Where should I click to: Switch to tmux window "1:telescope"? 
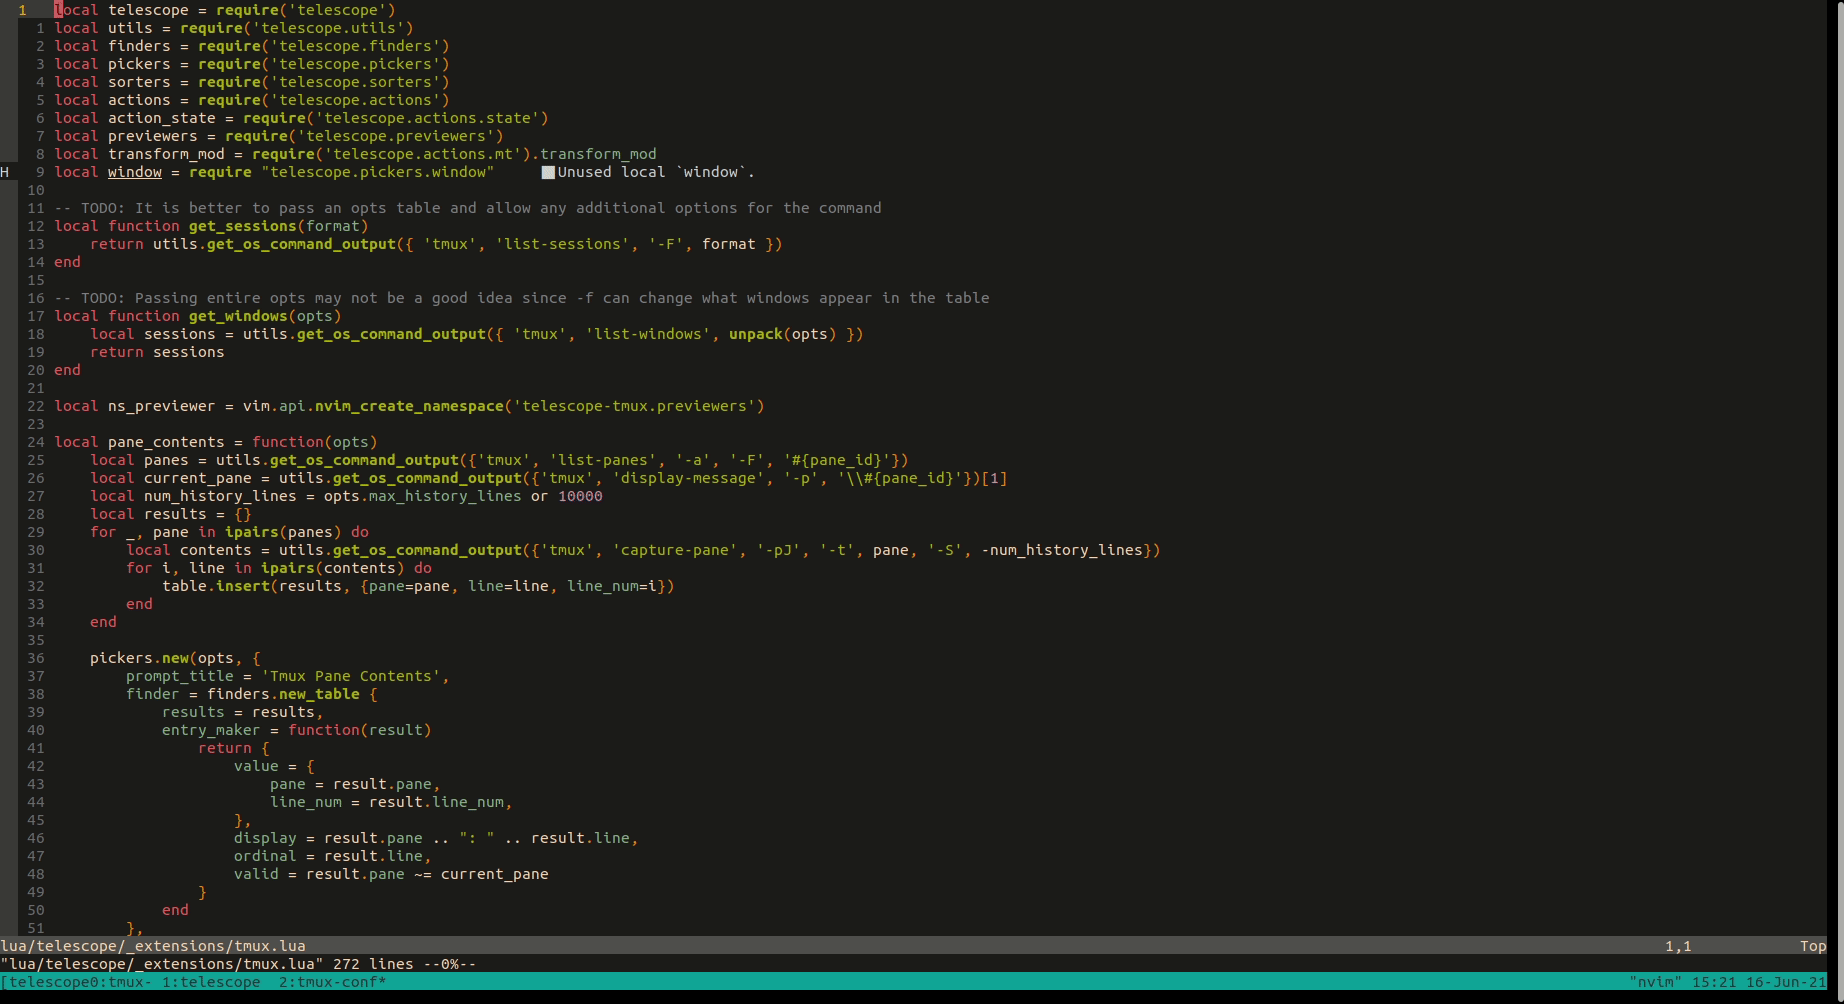pyautogui.click(x=211, y=982)
